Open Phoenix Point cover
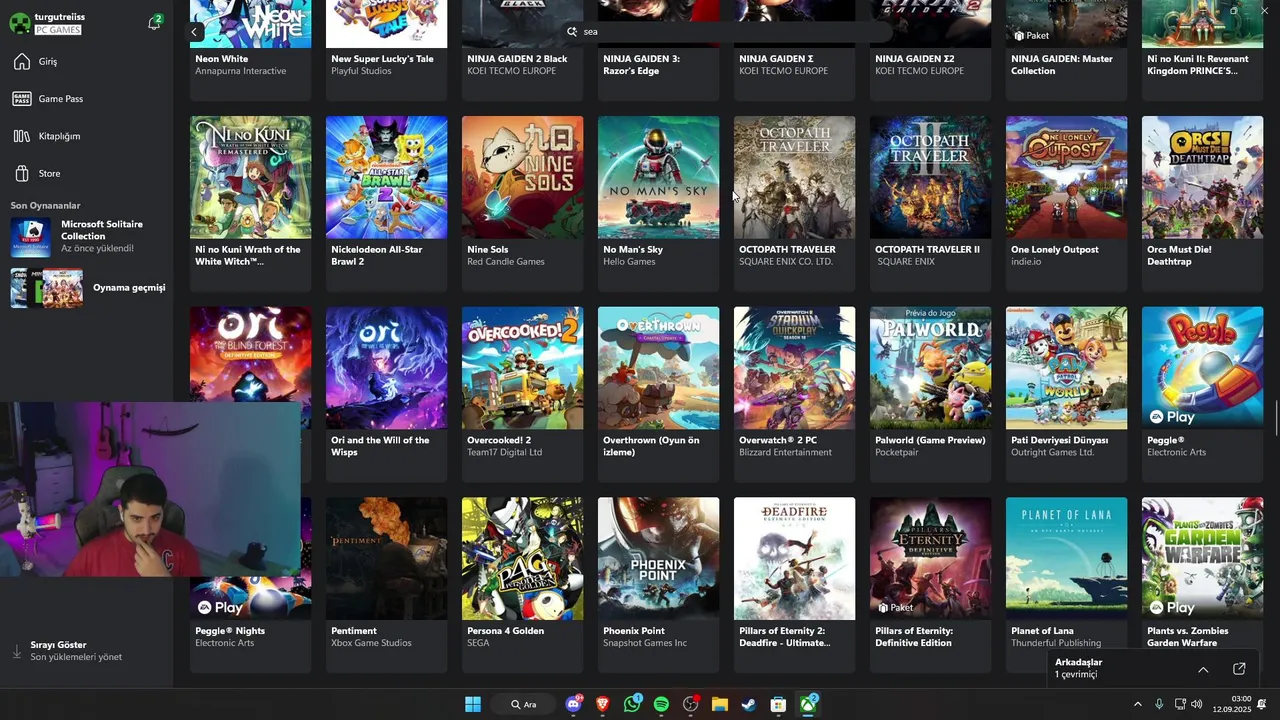Screen dimensions: 1280x720 [x=658, y=559]
